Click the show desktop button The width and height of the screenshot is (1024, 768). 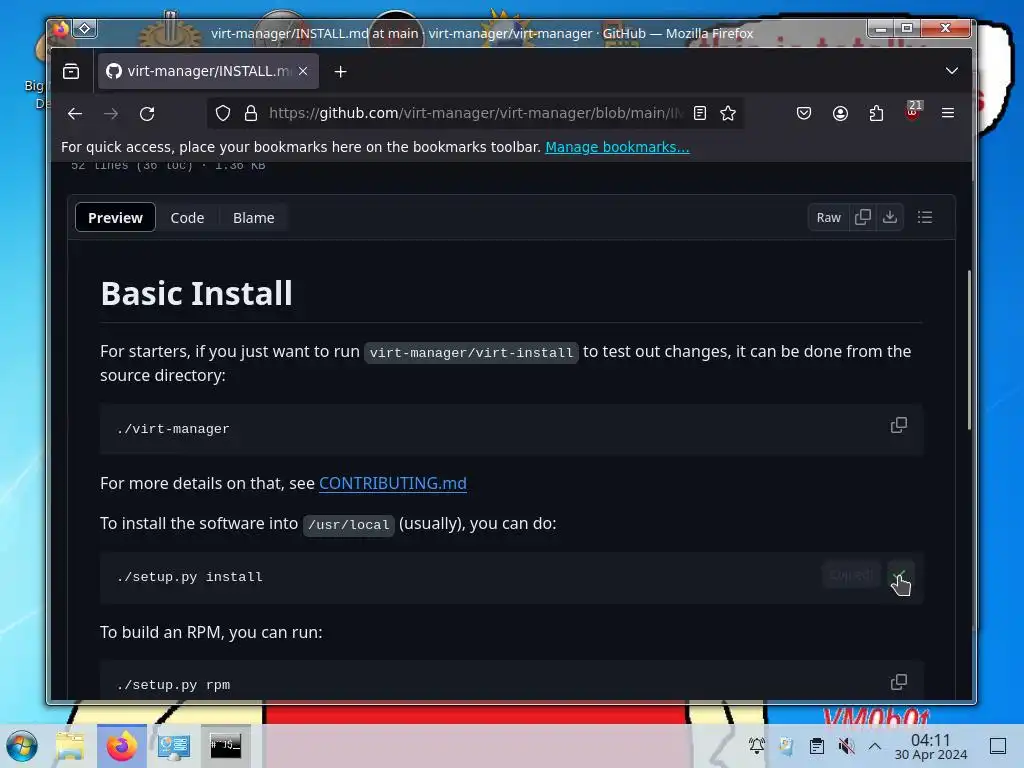point(998,746)
